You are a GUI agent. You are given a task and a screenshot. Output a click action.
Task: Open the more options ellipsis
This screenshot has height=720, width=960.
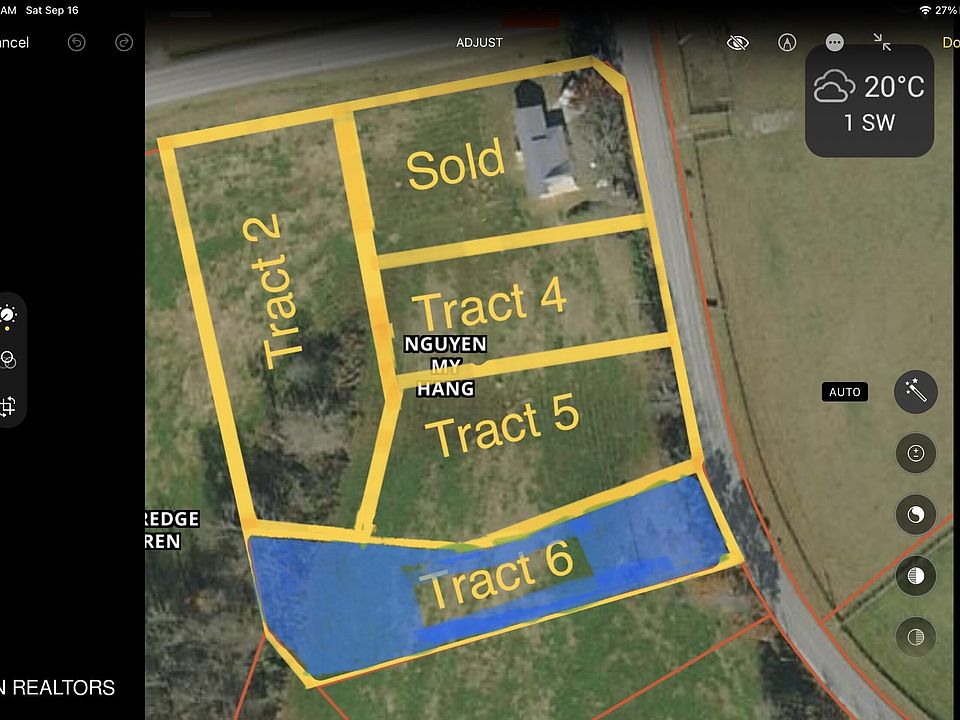click(834, 42)
